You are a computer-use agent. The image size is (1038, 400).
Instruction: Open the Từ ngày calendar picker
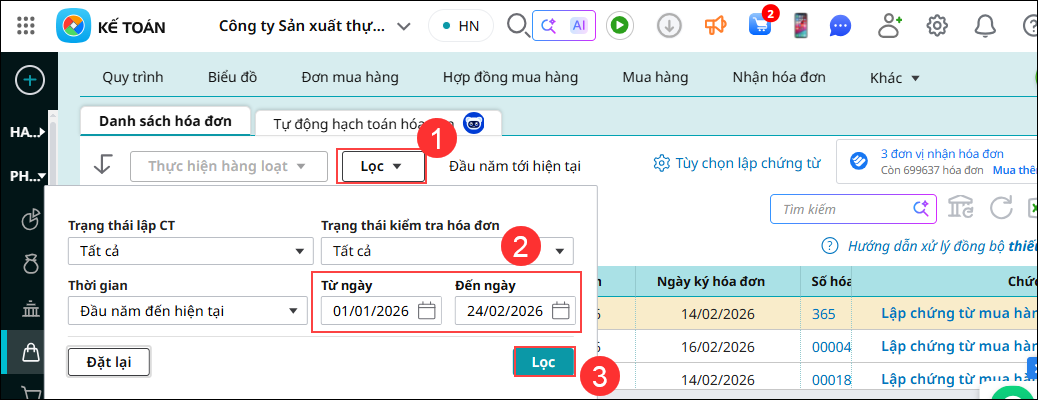pos(427,311)
